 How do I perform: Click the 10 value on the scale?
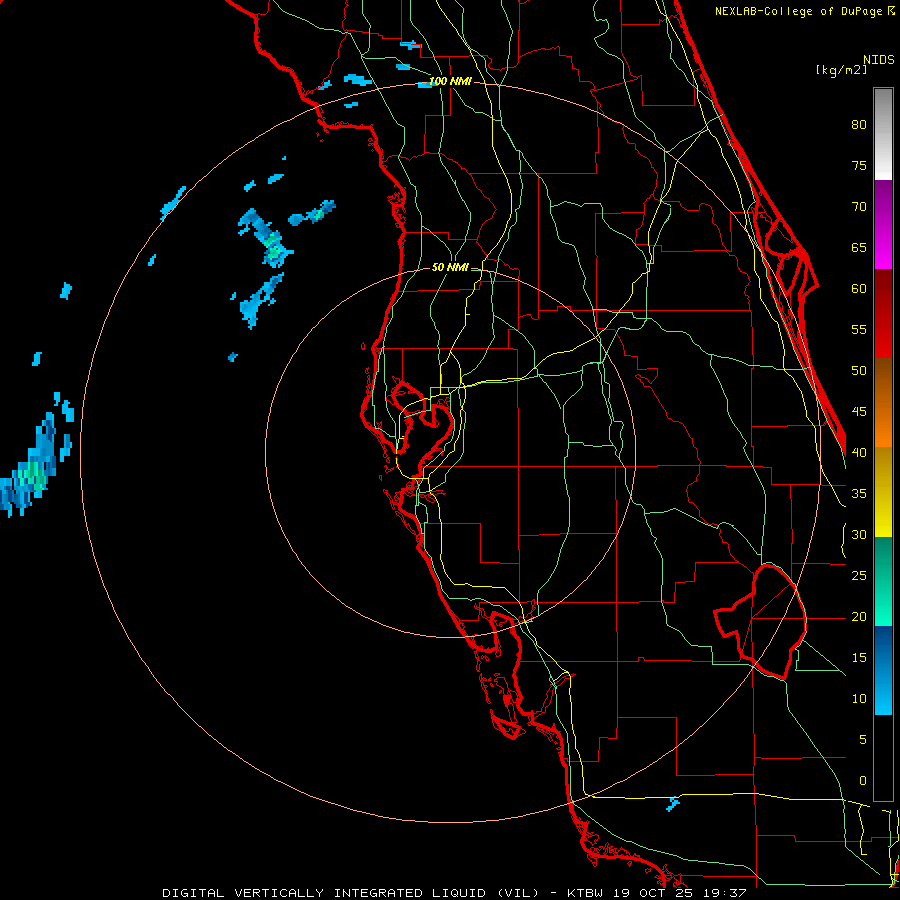[x=859, y=699]
